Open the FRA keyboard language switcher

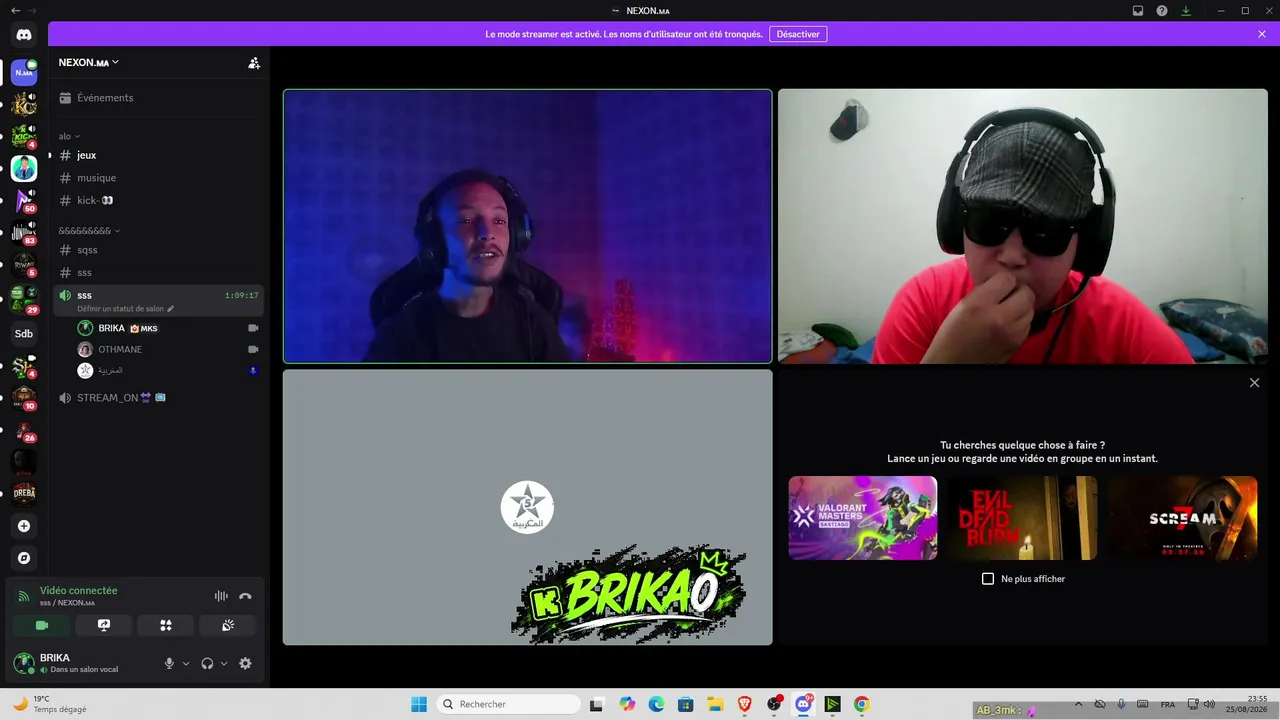coord(1168,705)
